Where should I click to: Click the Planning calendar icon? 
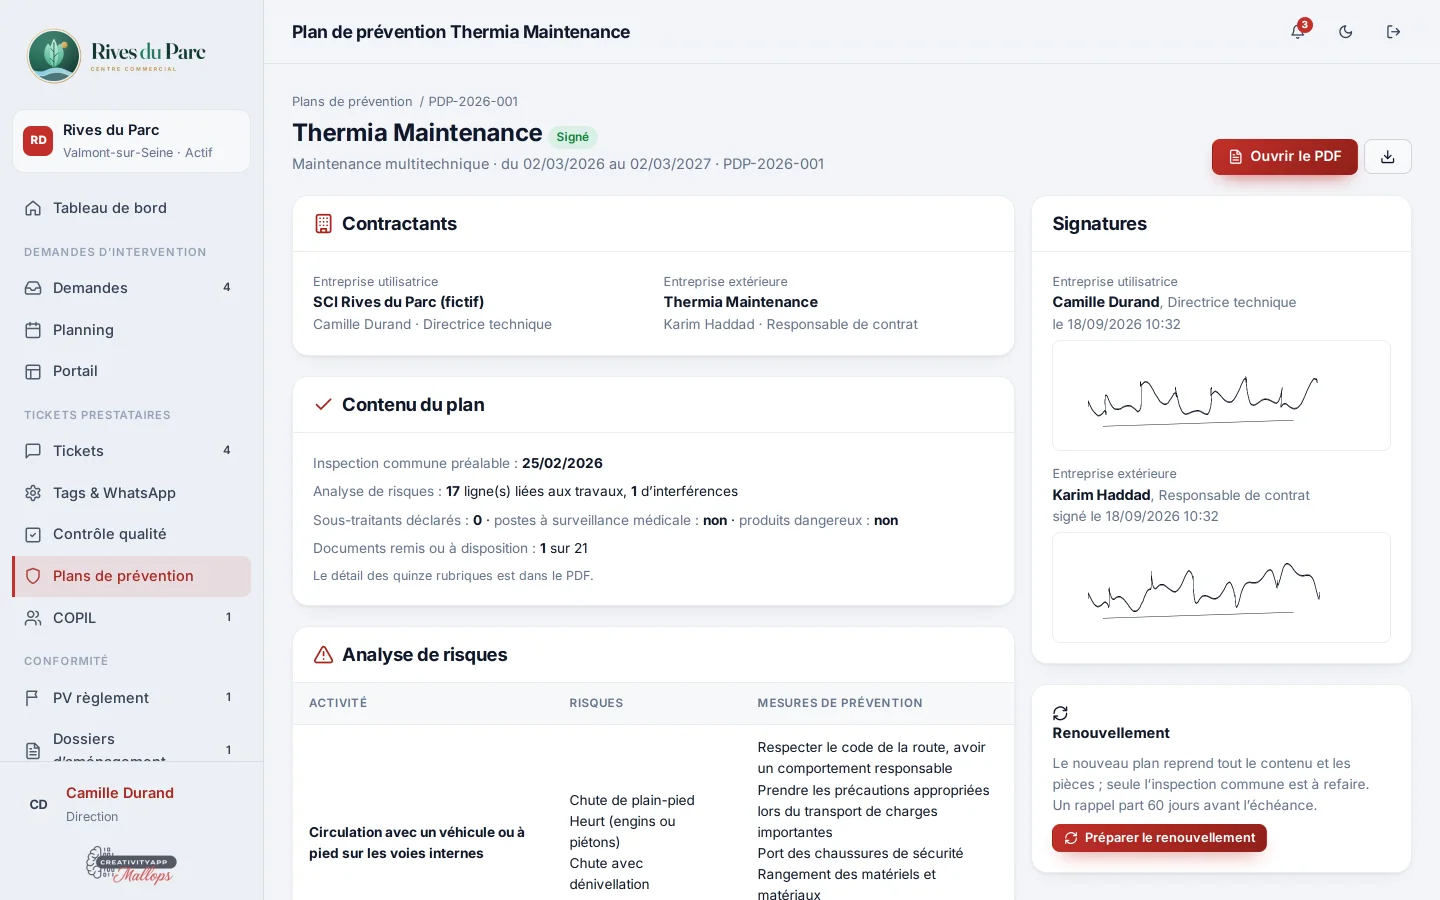click(x=33, y=330)
